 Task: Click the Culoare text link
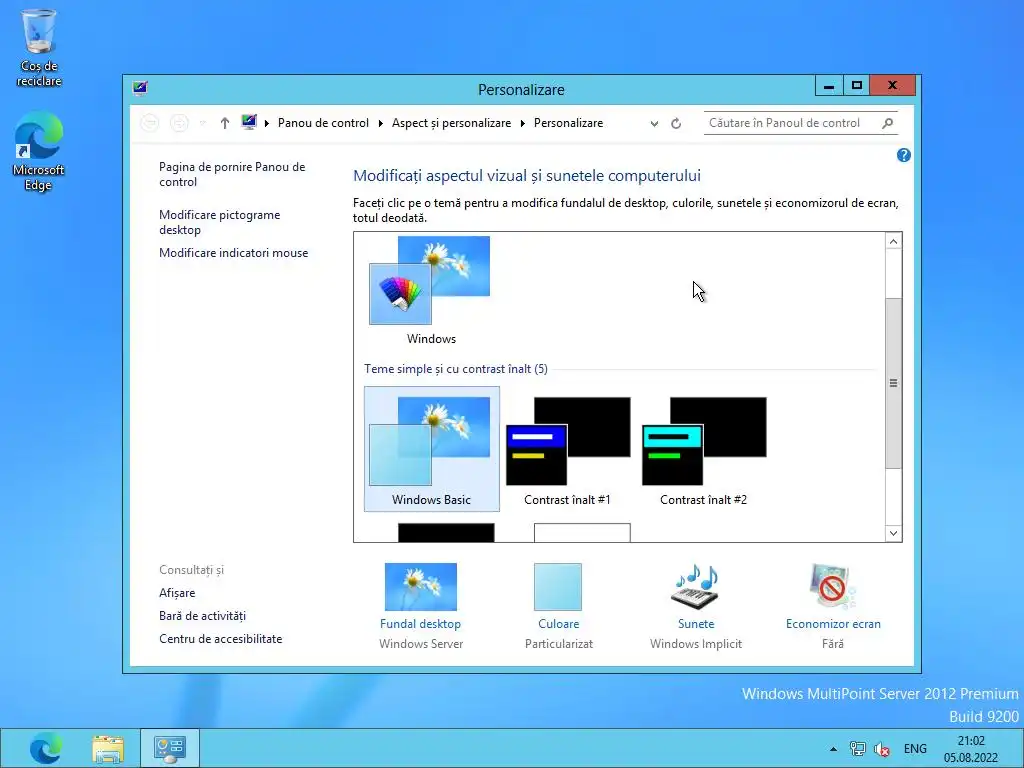coord(558,624)
